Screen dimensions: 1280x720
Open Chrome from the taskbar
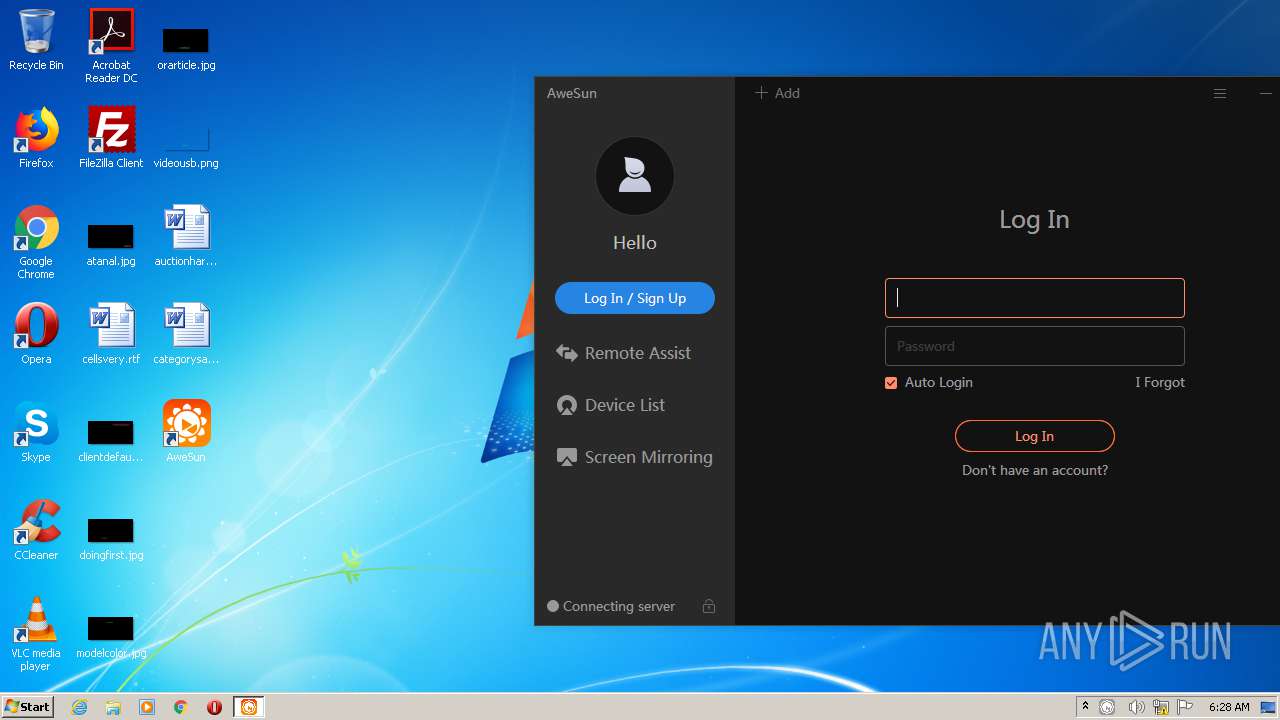(181, 707)
